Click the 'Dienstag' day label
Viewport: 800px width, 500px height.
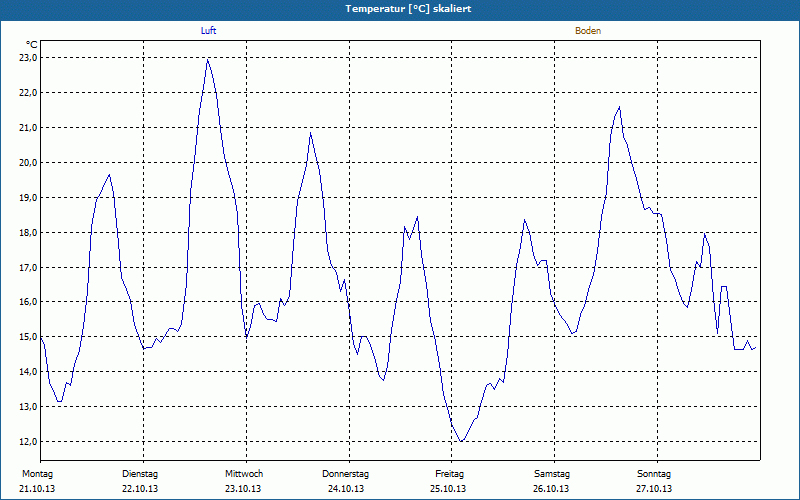click(140, 474)
